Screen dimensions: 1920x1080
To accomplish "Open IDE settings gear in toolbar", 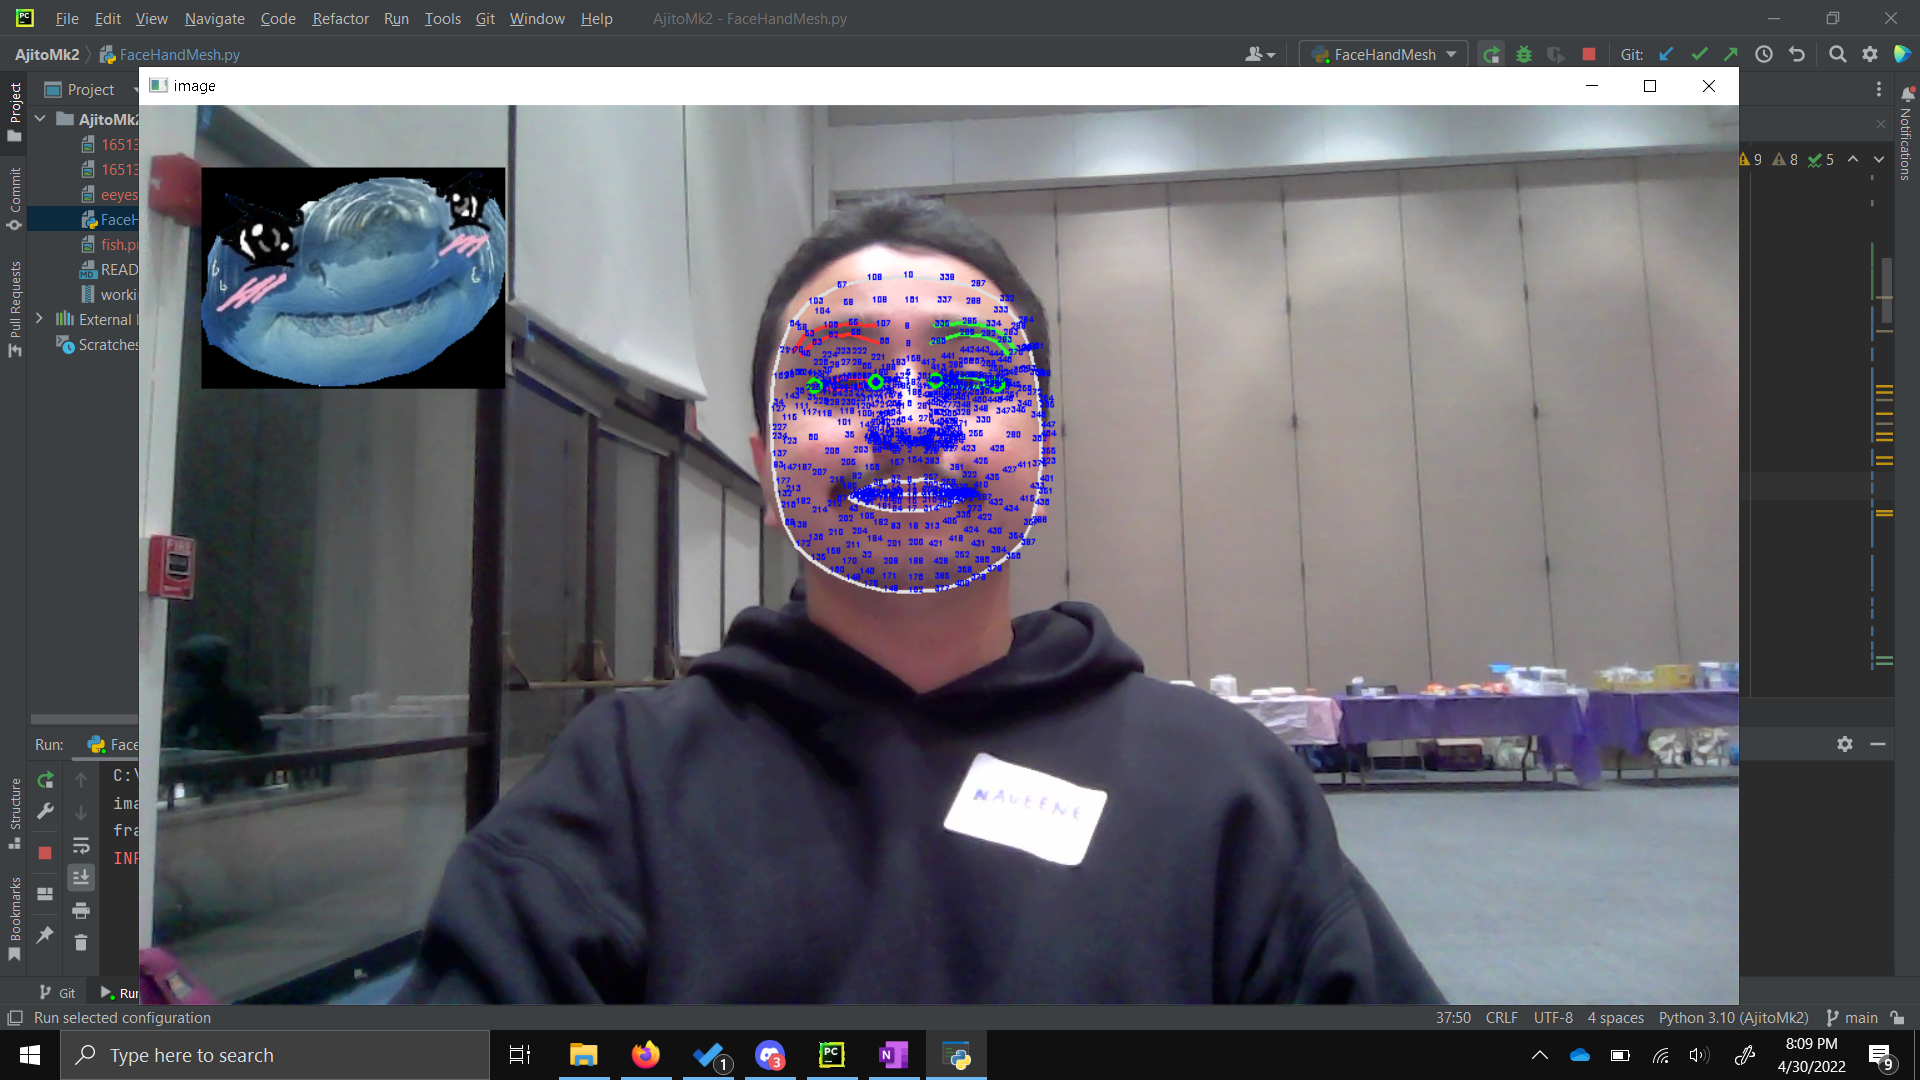I will coord(1870,55).
